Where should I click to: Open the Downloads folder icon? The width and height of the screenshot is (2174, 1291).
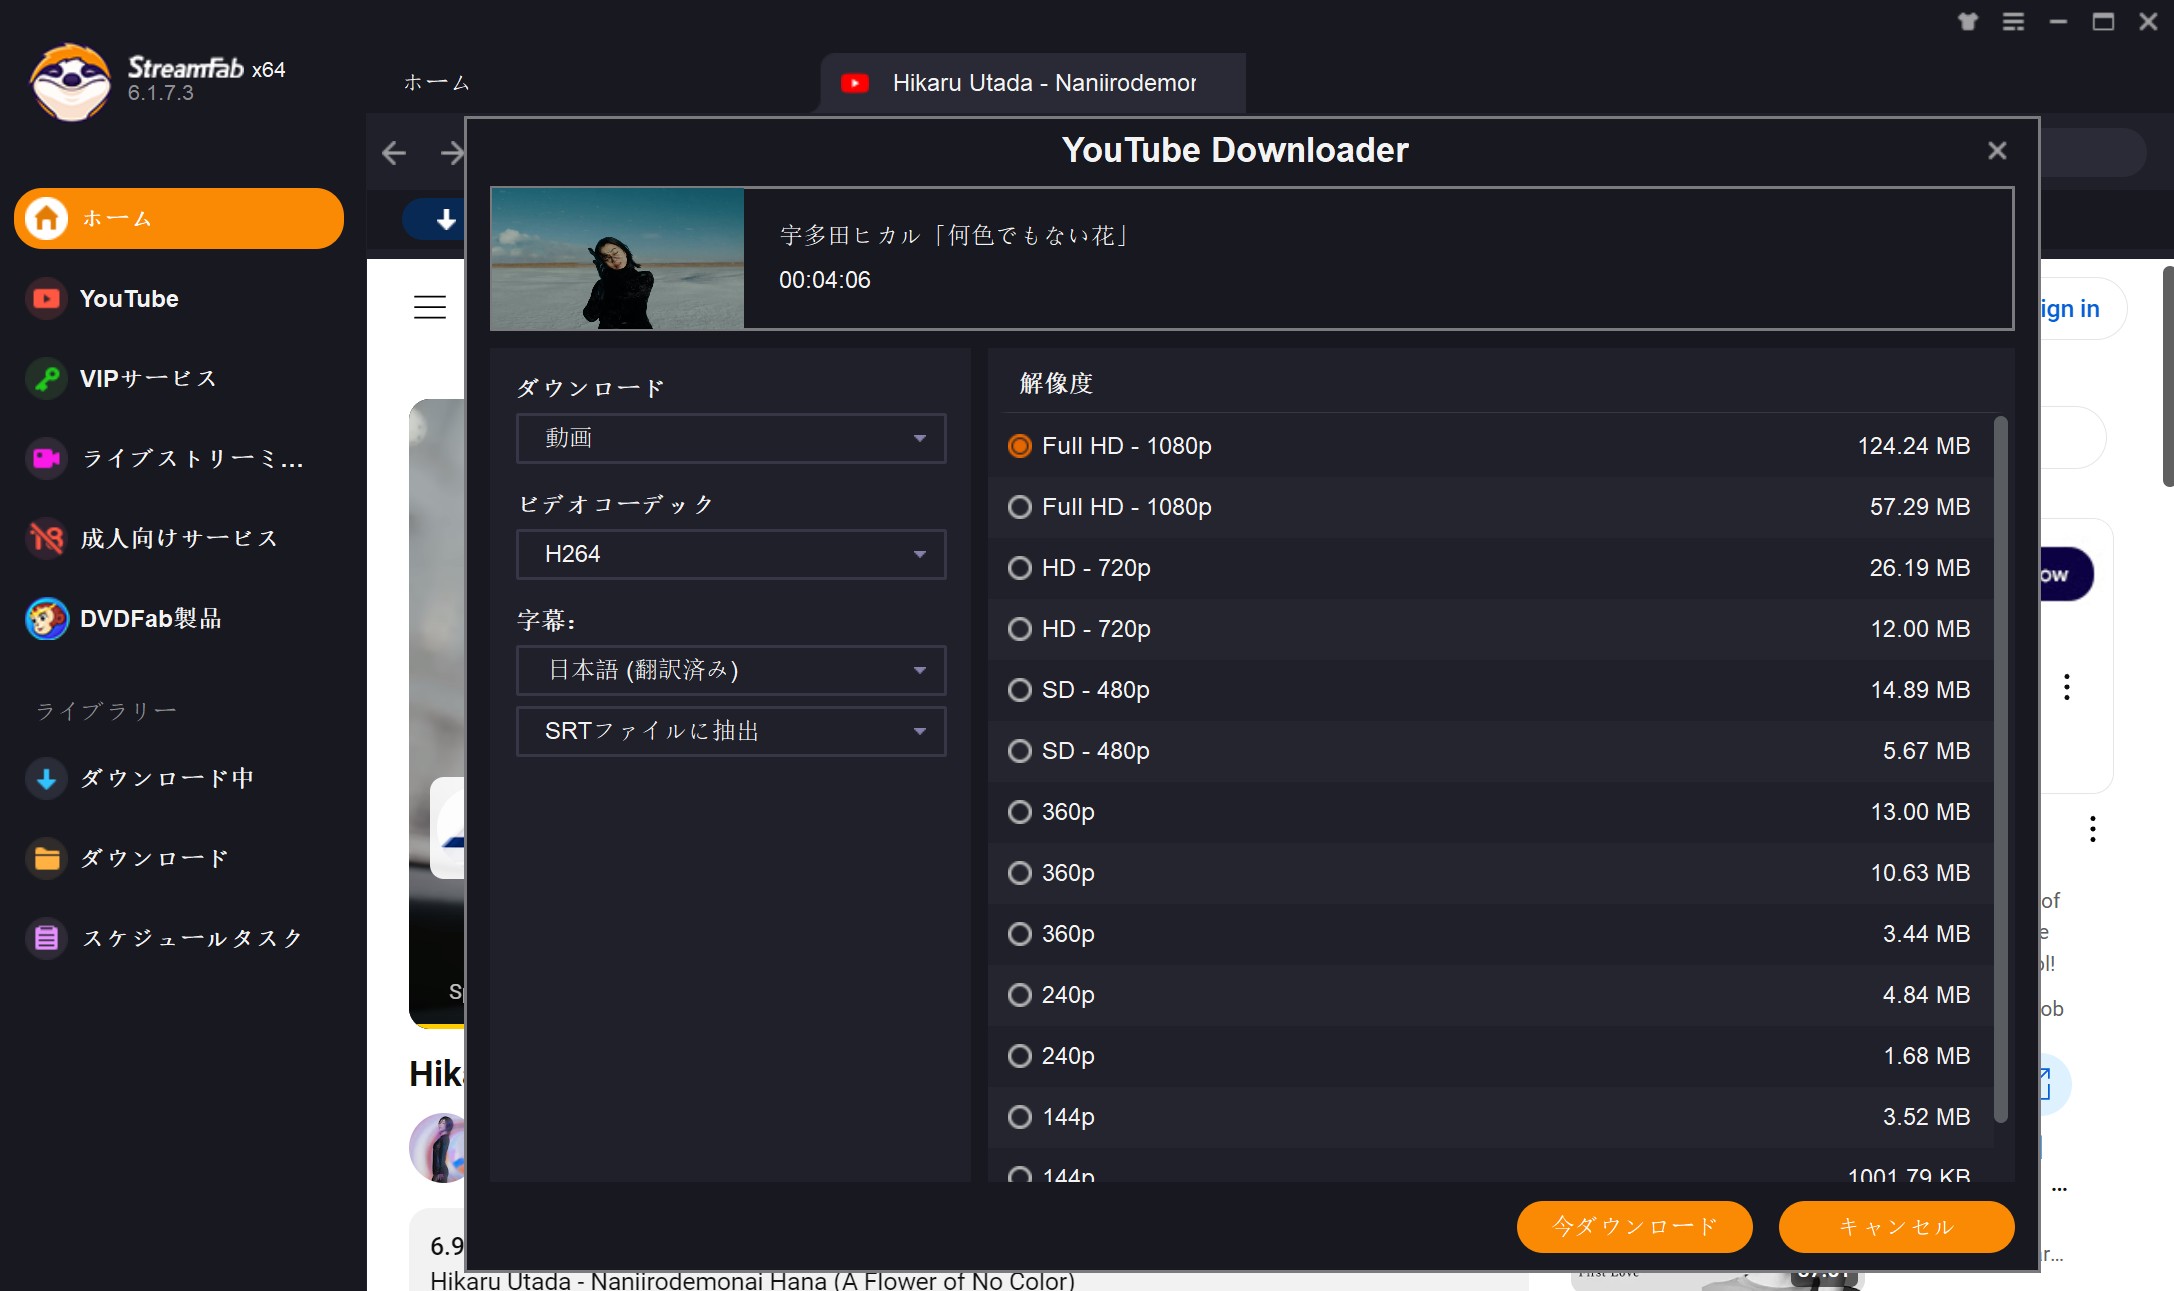[x=46, y=858]
